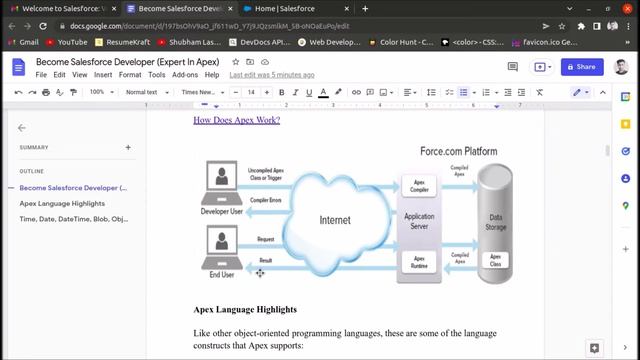The image size is (640, 360).
Task: Open the Add-ons menu
Action: pyautogui.click(x=185, y=75)
